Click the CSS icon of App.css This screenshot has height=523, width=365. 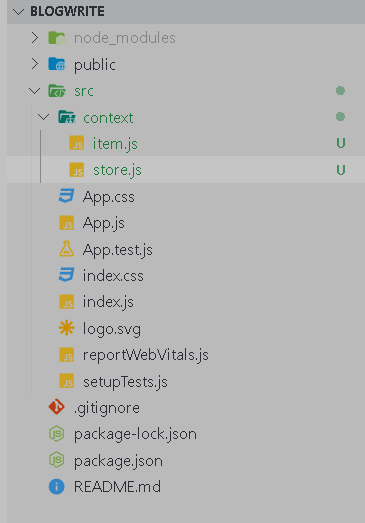66,196
